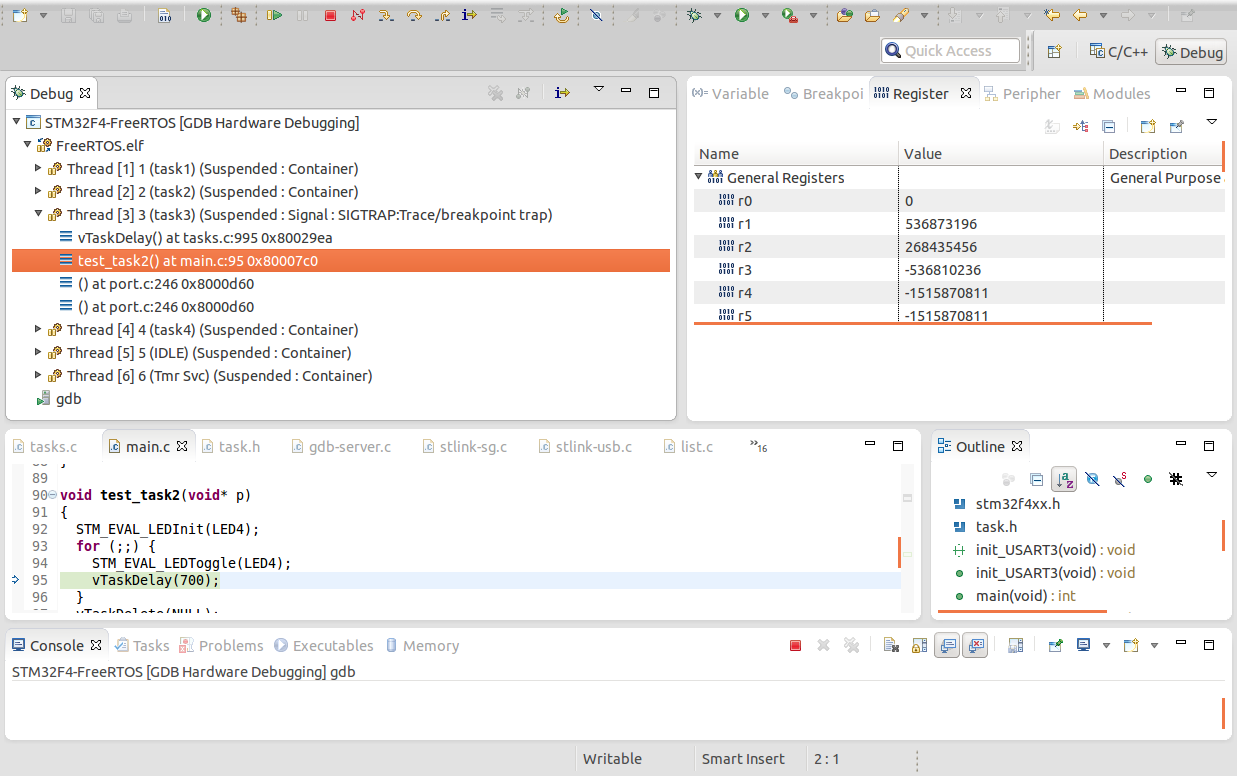
Task: Expand Thread [1] 1 (task1) in the Debug tree
Action: pos(38,168)
